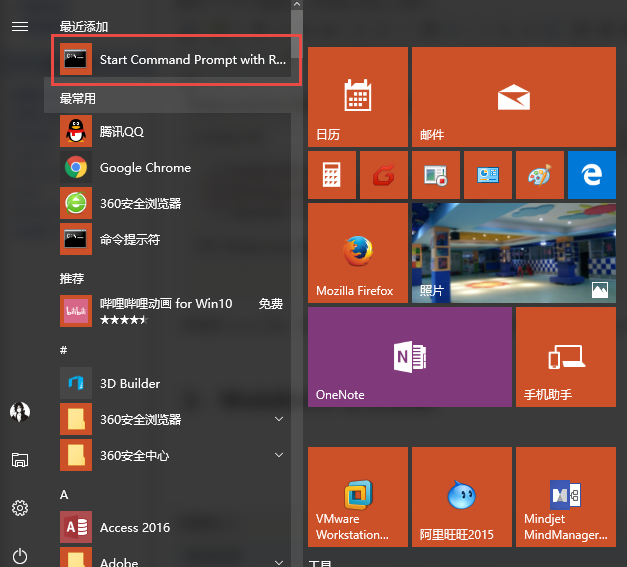Select the suggested 哔哩哔哩动画 for Win10 app
The image size is (627, 567).
175,311
